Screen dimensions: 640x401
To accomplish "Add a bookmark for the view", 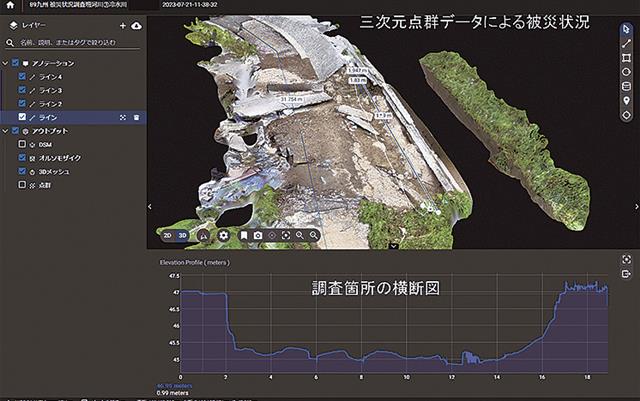I will point(244,235).
